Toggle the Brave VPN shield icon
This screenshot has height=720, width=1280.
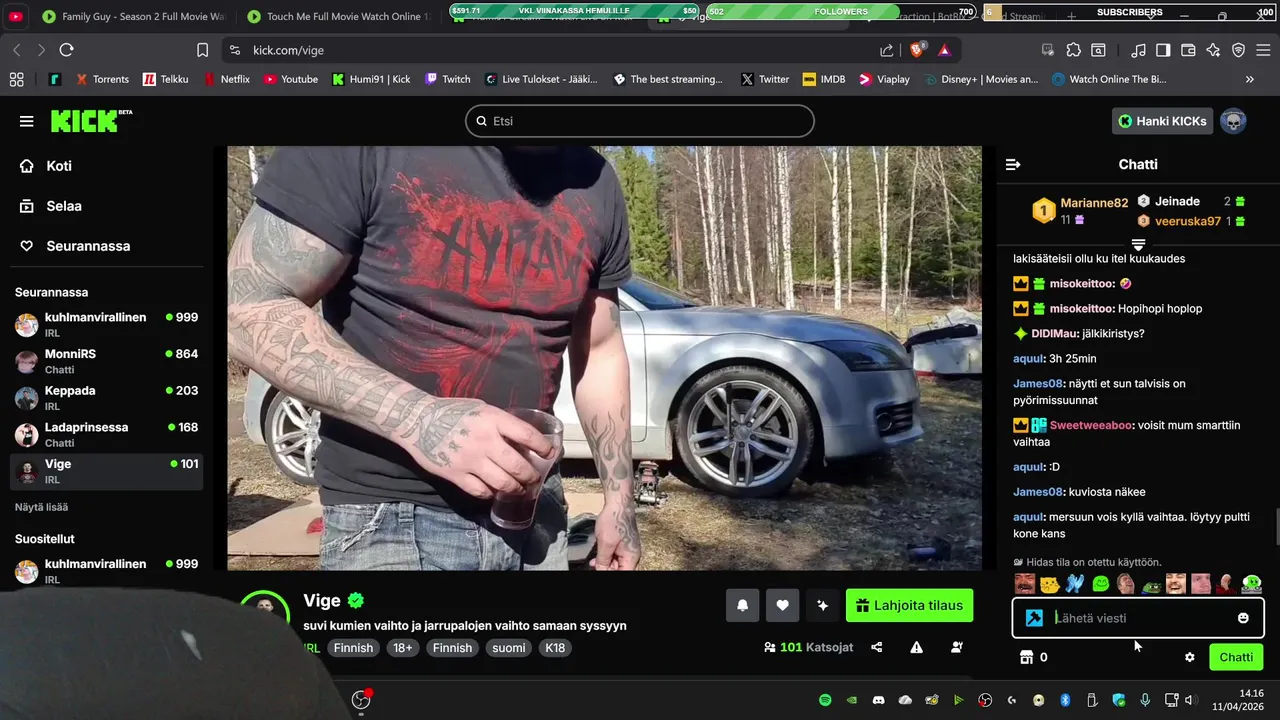(1238, 50)
